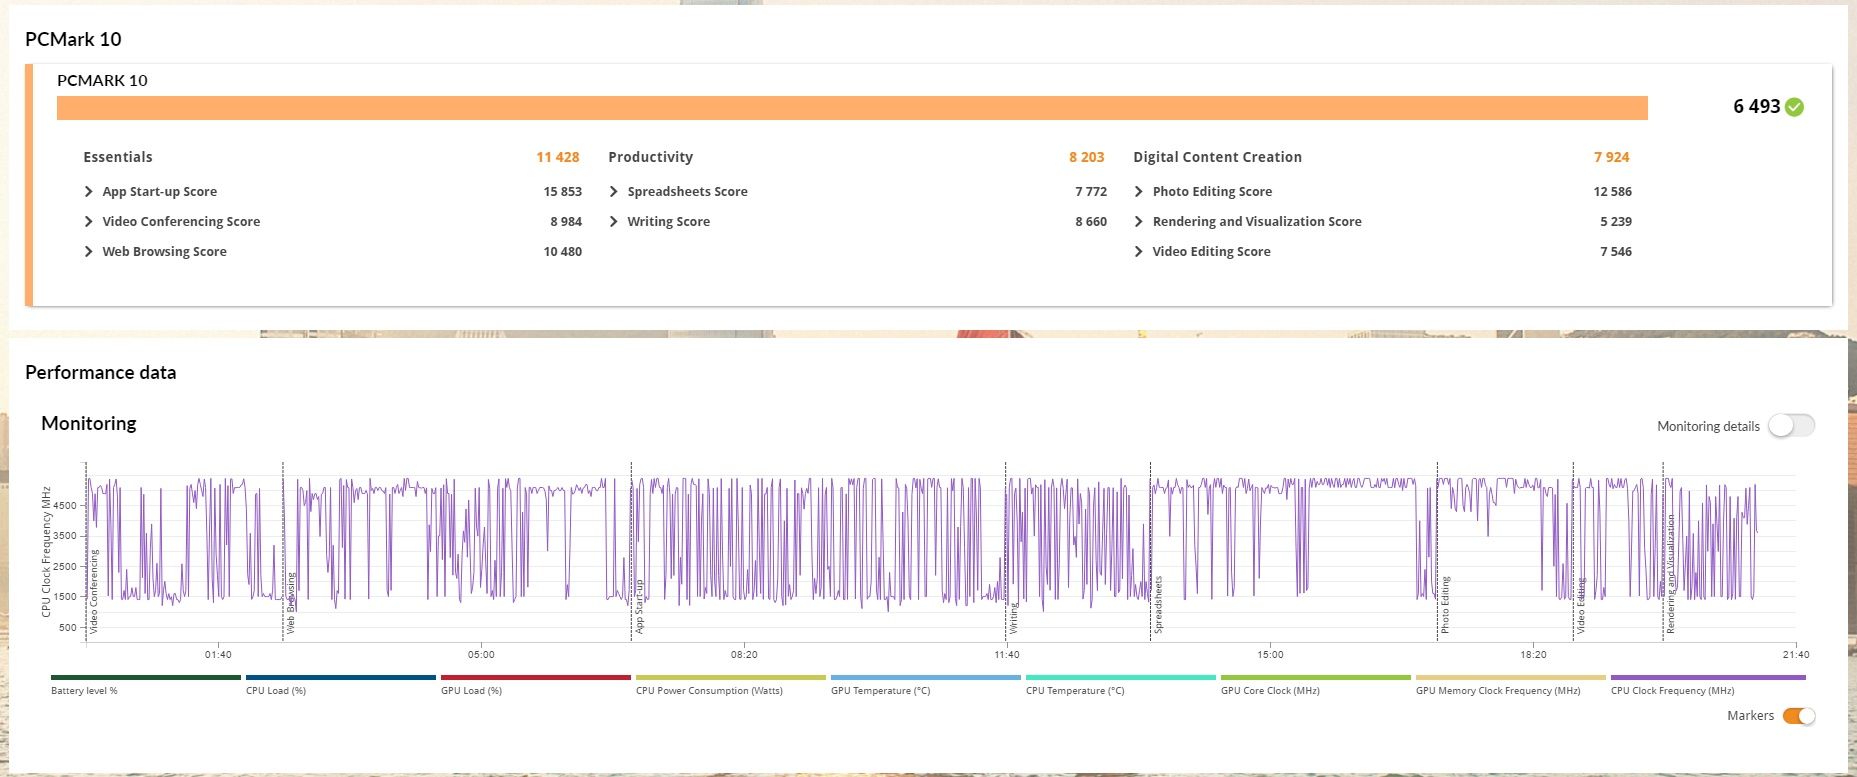Viewport: 1857px width, 777px height.
Task: Select the Web Browsing chart marker
Action: [291, 603]
